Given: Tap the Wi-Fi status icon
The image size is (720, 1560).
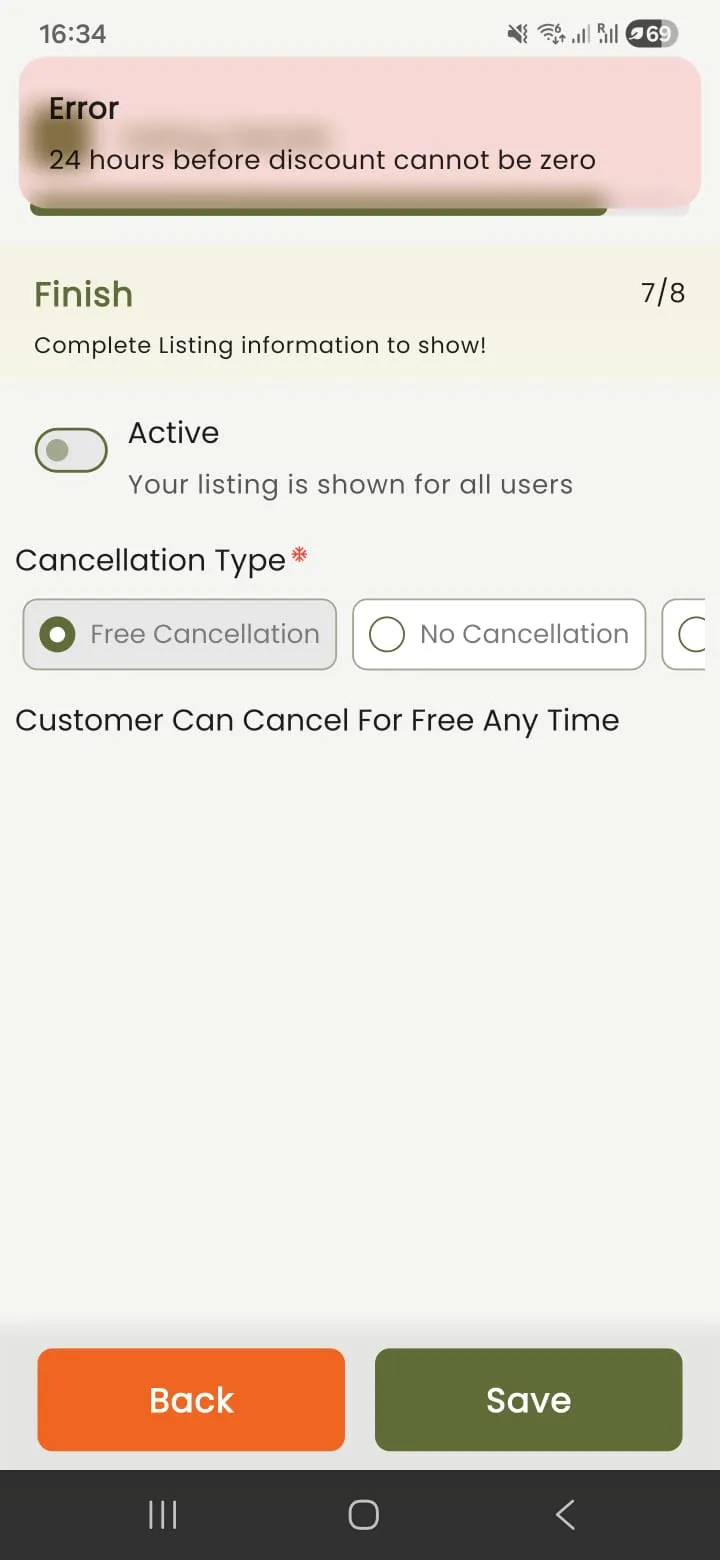Looking at the screenshot, I should [x=551, y=35].
